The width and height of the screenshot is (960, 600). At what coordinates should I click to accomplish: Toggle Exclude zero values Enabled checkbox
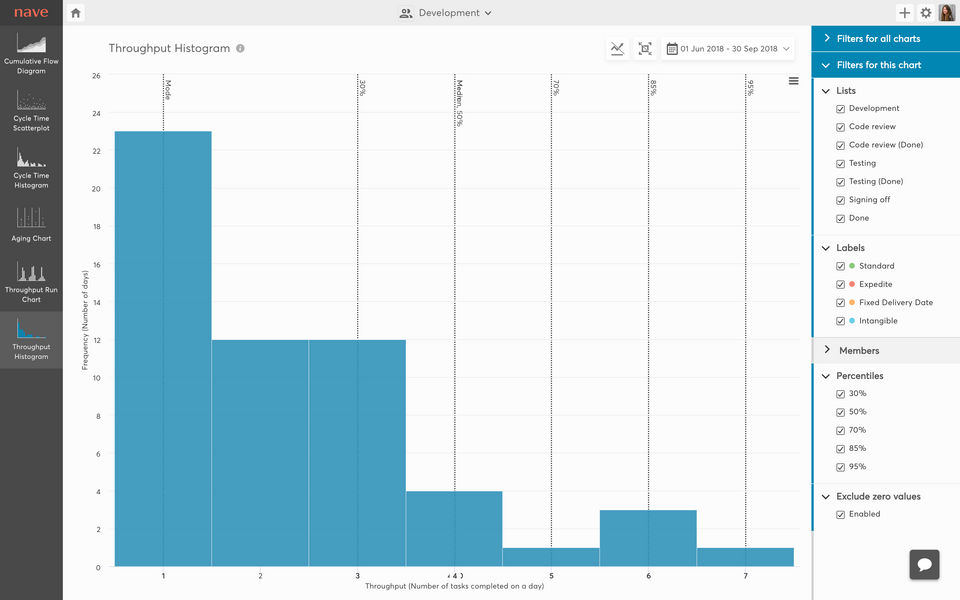pos(841,515)
